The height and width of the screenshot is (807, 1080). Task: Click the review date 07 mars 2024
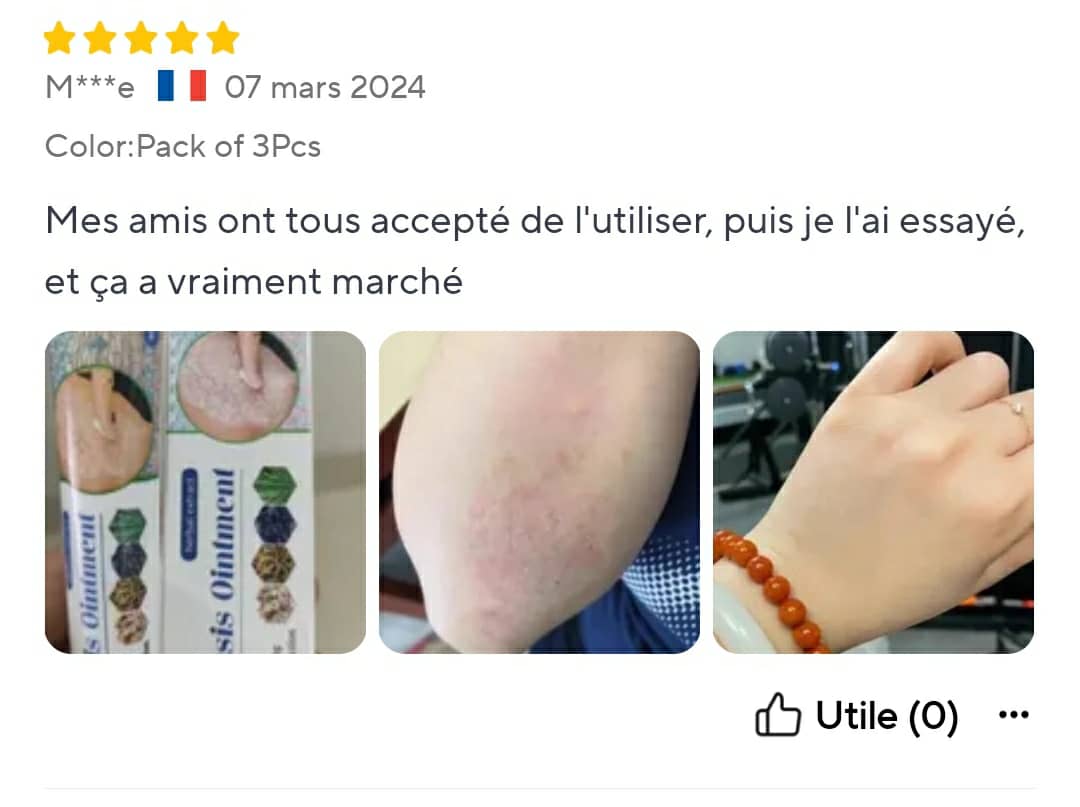coord(325,87)
